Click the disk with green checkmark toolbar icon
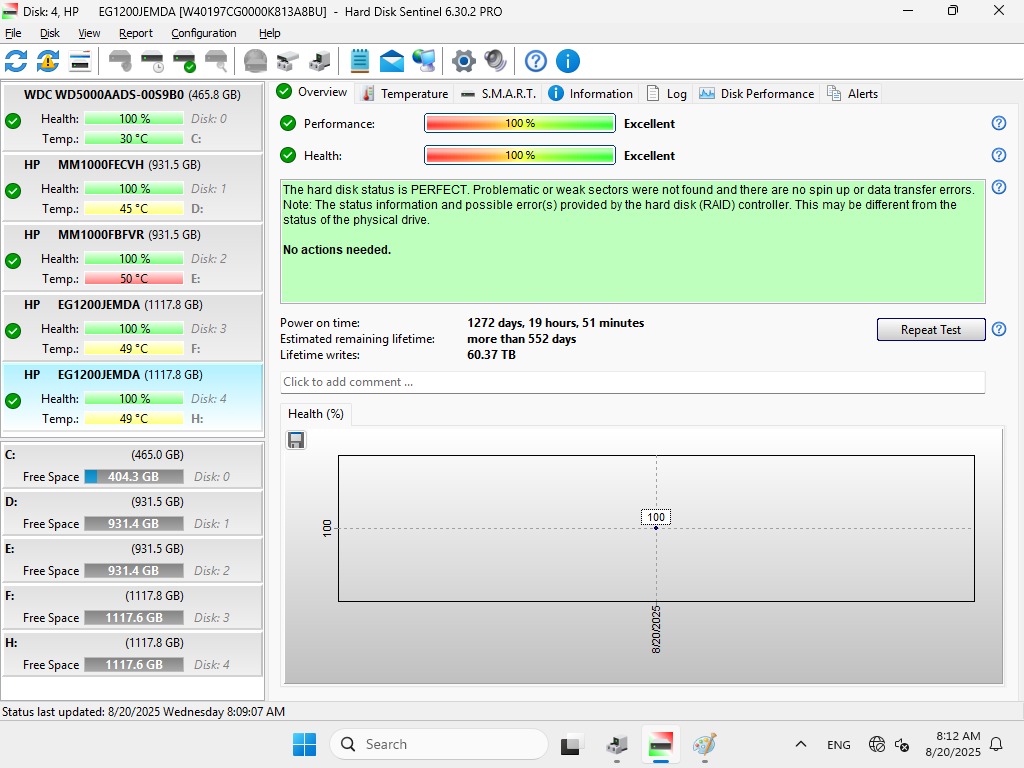 (184, 61)
